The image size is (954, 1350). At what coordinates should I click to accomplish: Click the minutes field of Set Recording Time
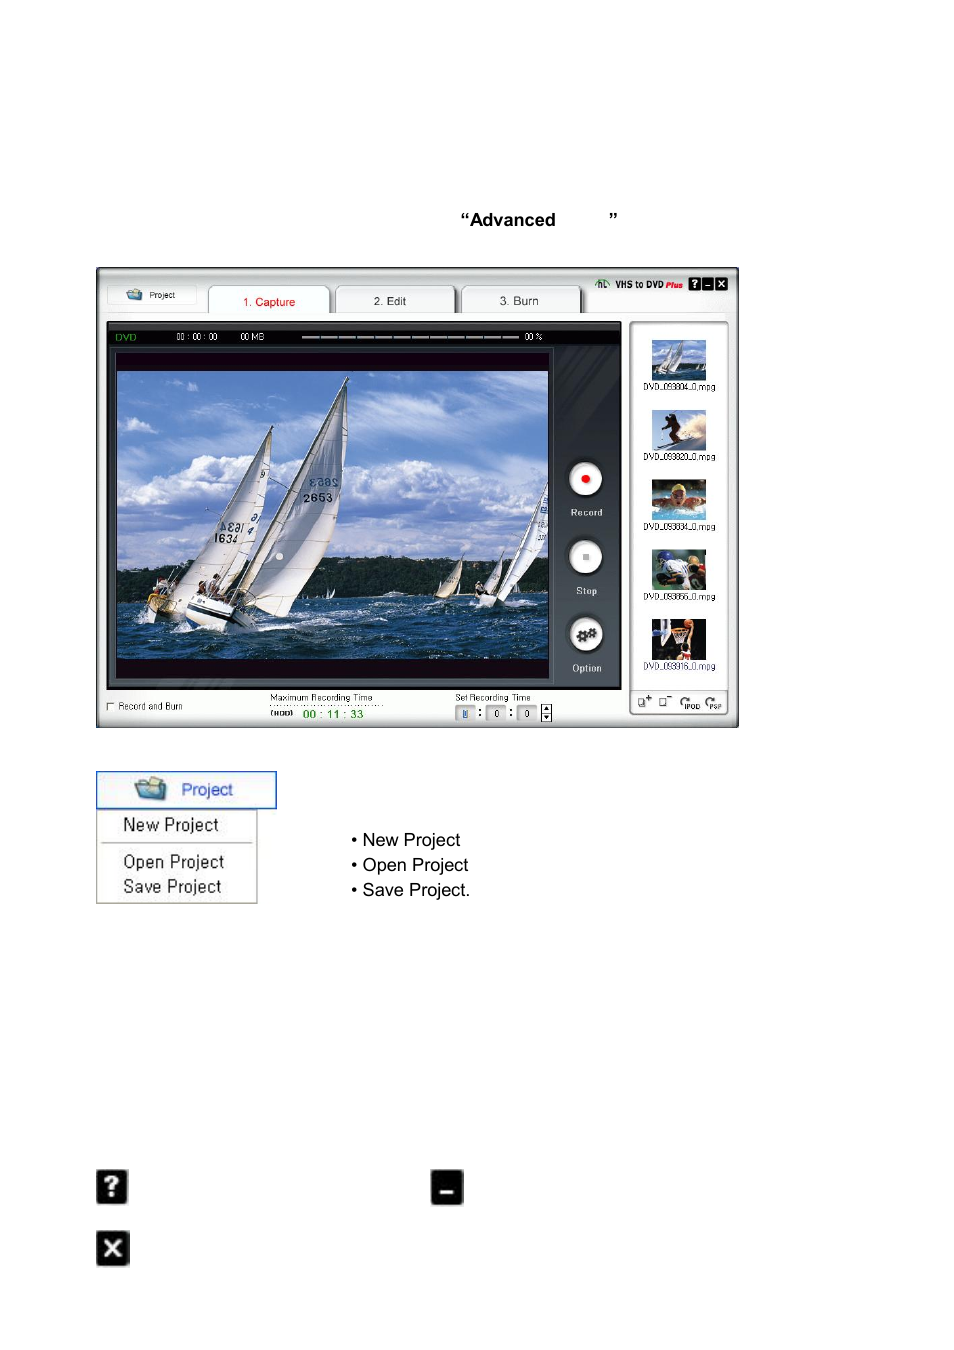[x=496, y=713]
